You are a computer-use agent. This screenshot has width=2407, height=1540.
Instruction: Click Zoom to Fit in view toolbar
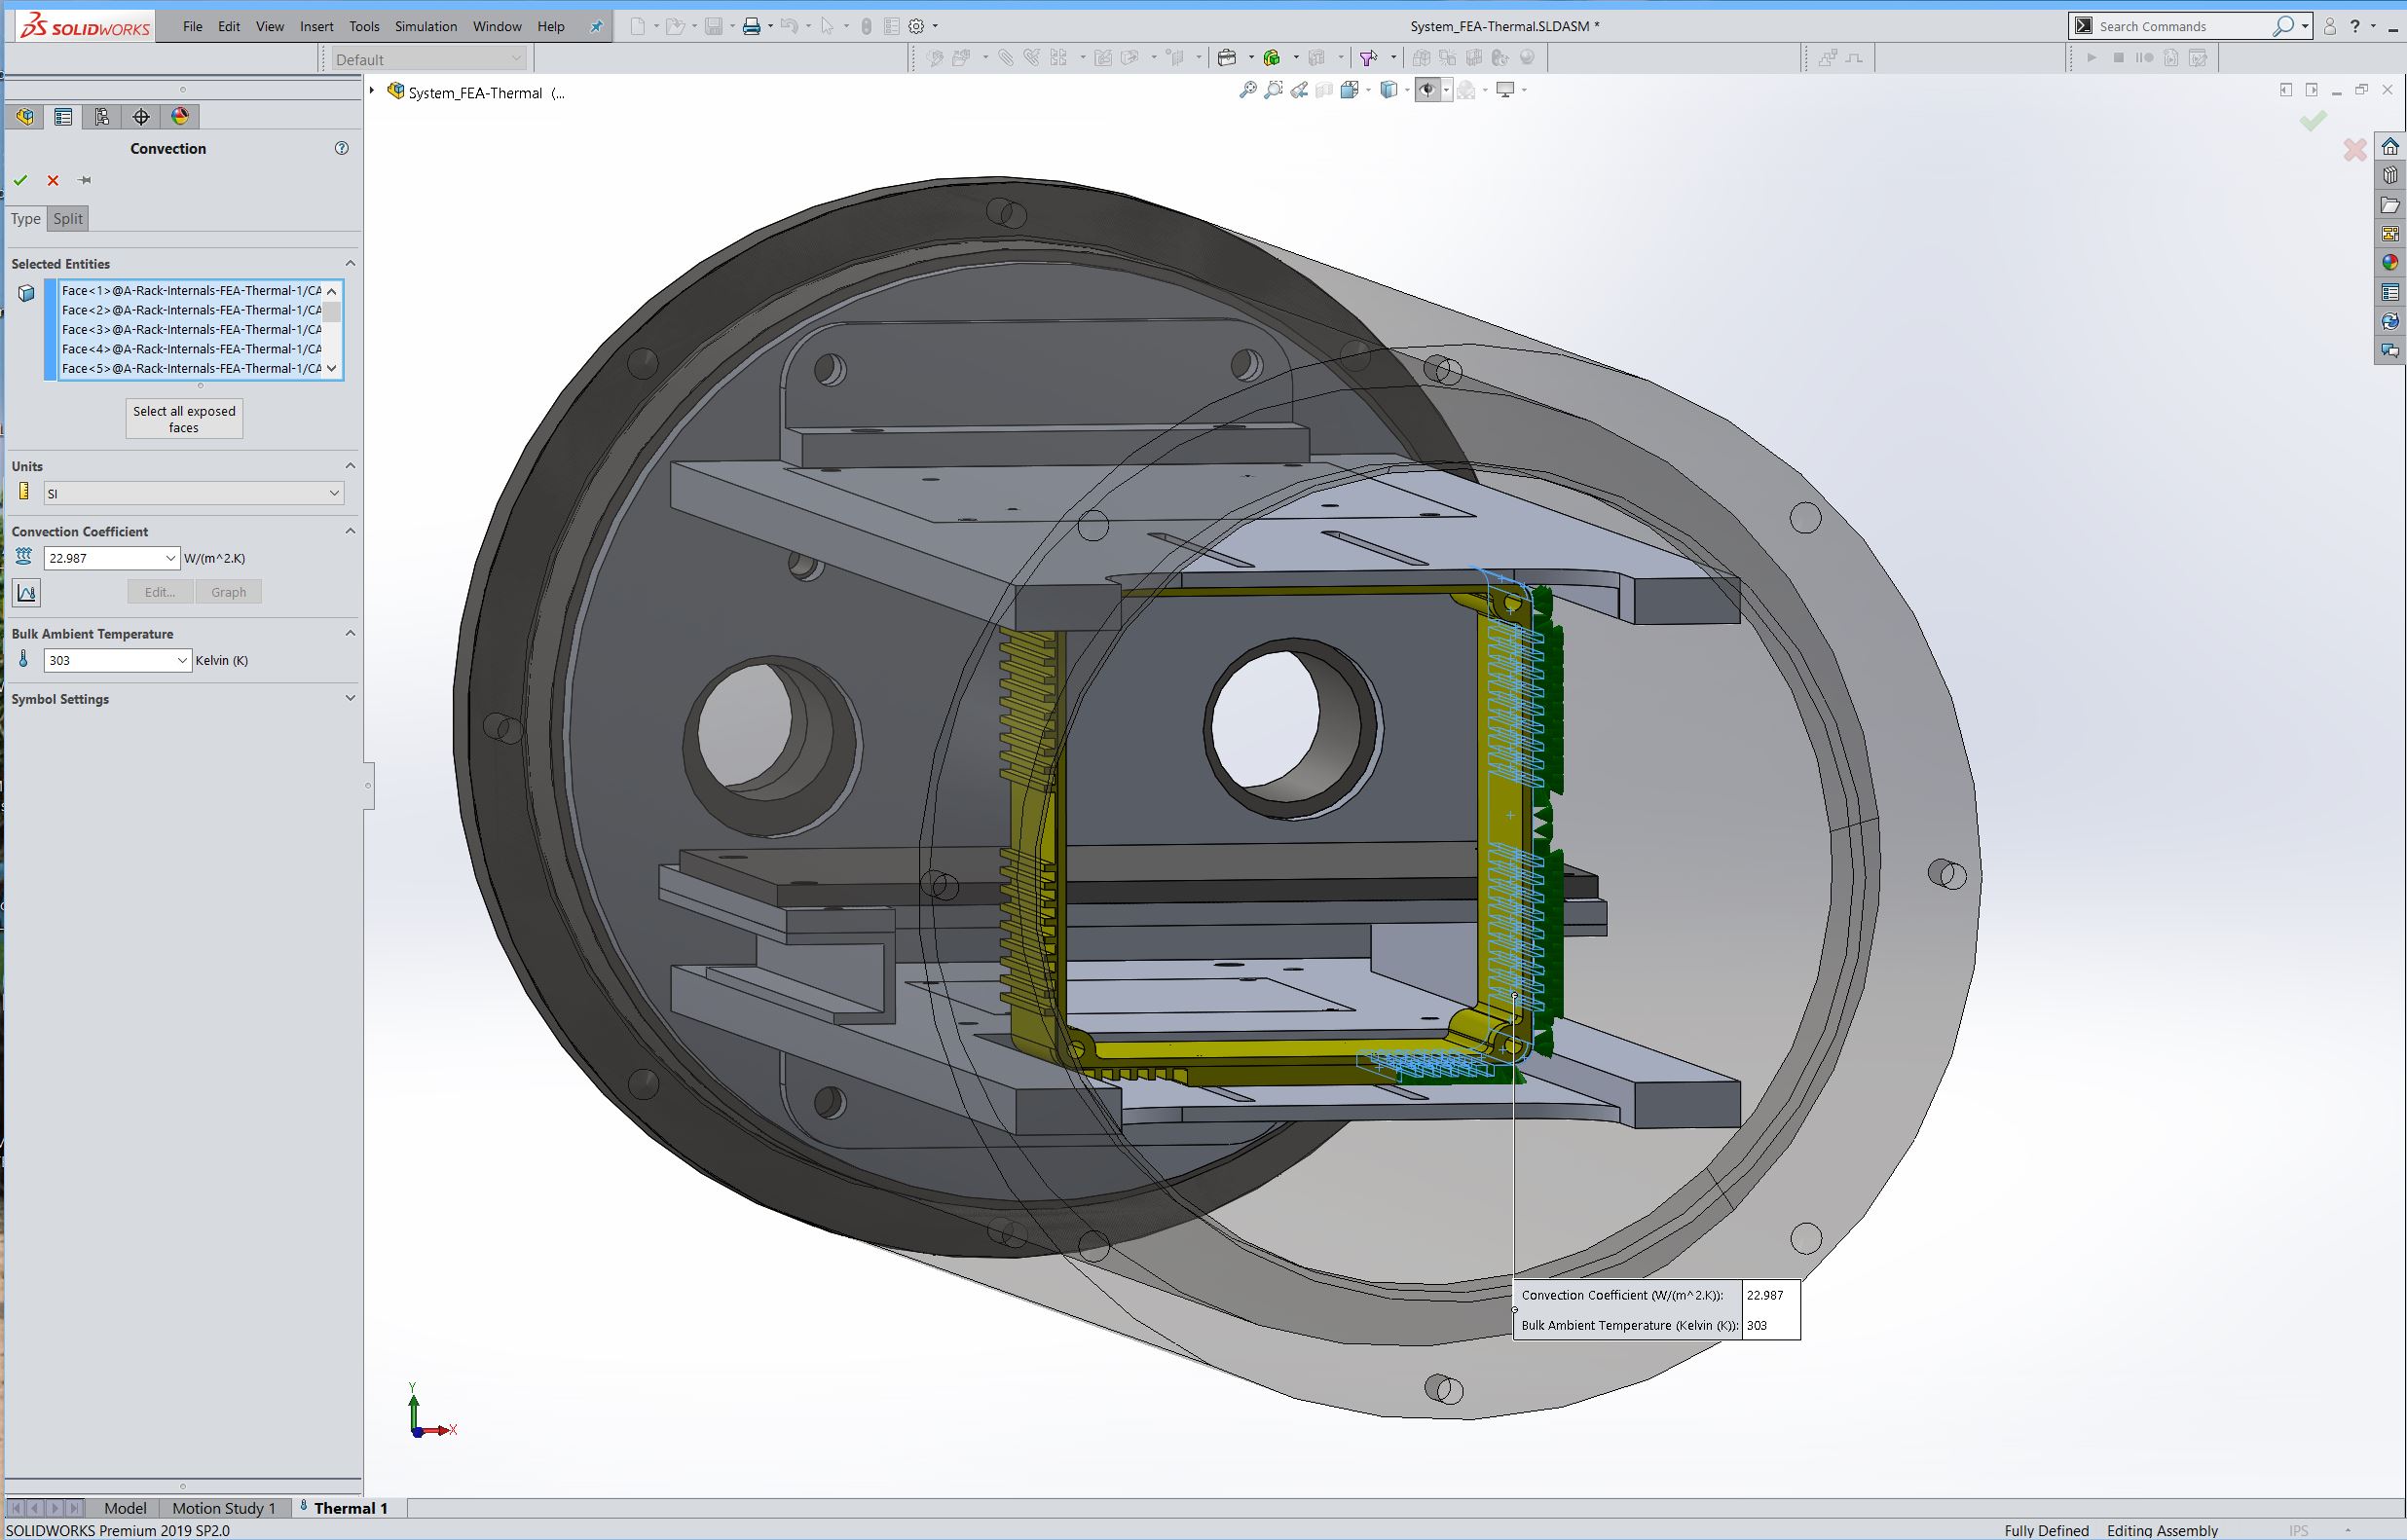(x=1247, y=90)
